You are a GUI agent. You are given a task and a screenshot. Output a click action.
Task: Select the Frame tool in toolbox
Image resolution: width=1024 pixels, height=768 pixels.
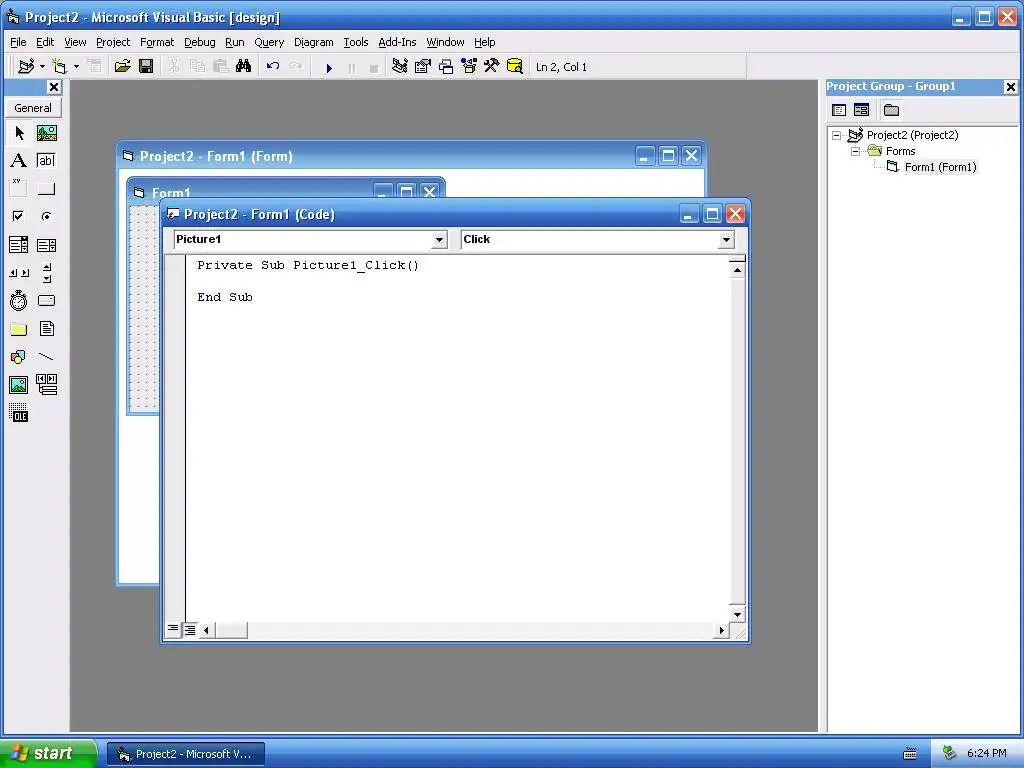(x=19, y=189)
